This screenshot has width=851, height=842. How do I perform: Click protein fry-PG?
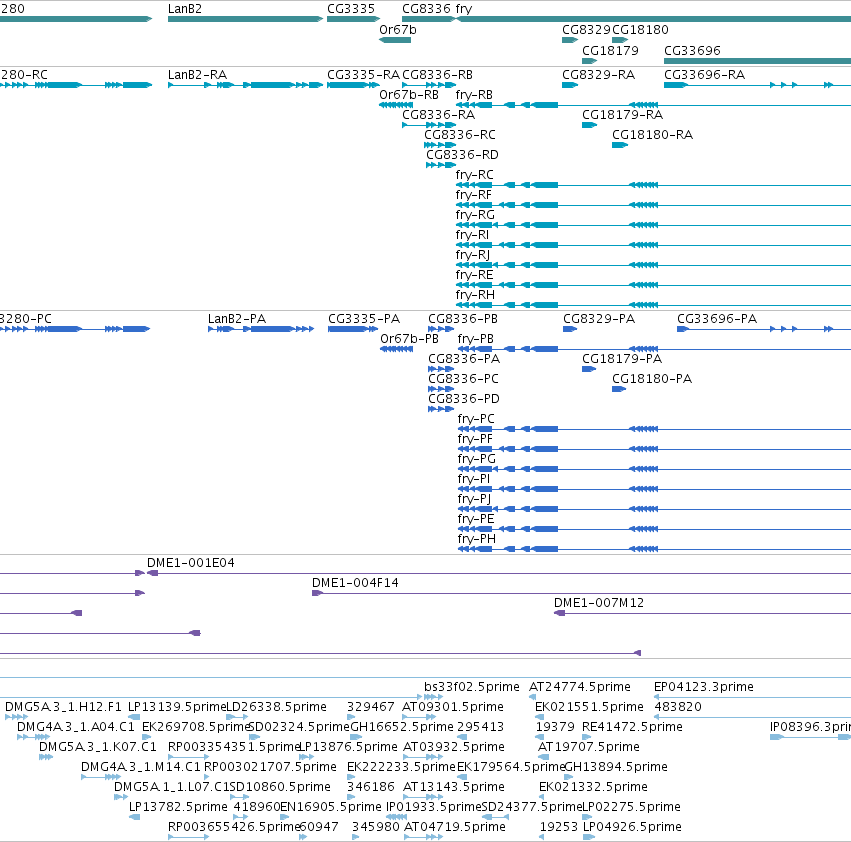[654, 469]
